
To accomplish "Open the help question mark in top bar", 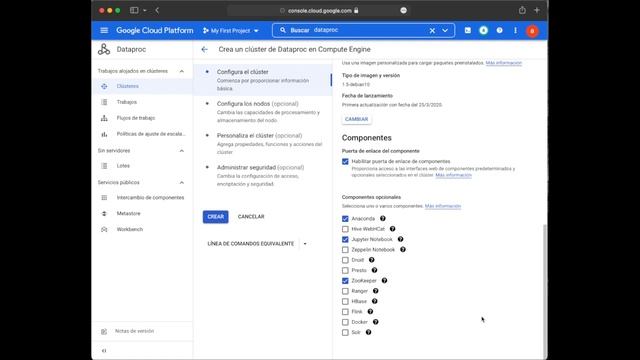I will click(500, 31).
